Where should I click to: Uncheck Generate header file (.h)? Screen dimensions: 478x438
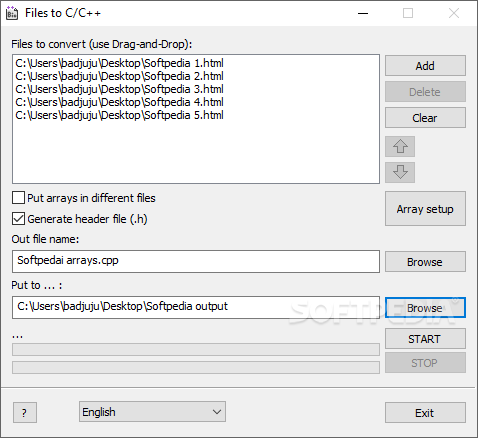[x=18, y=219]
